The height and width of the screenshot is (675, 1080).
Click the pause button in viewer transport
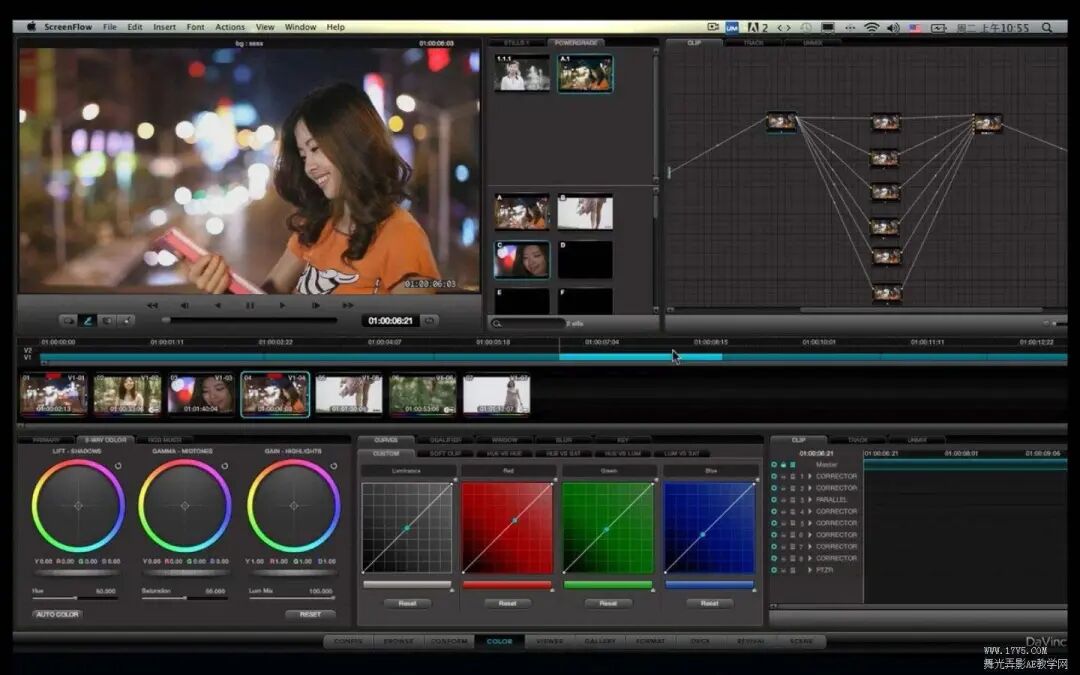[250, 305]
